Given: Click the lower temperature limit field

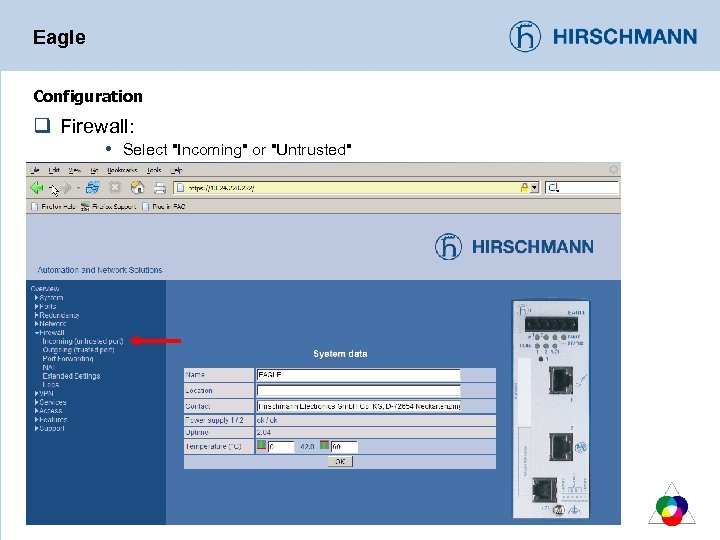Looking at the screenshot, I should point(281,446).
